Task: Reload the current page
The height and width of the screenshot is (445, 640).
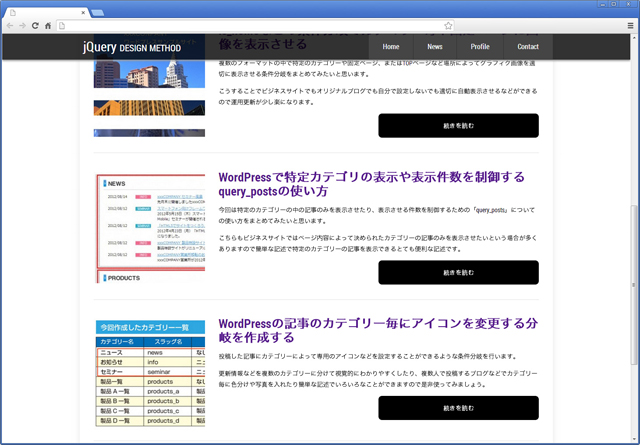Action: point(35,25)
